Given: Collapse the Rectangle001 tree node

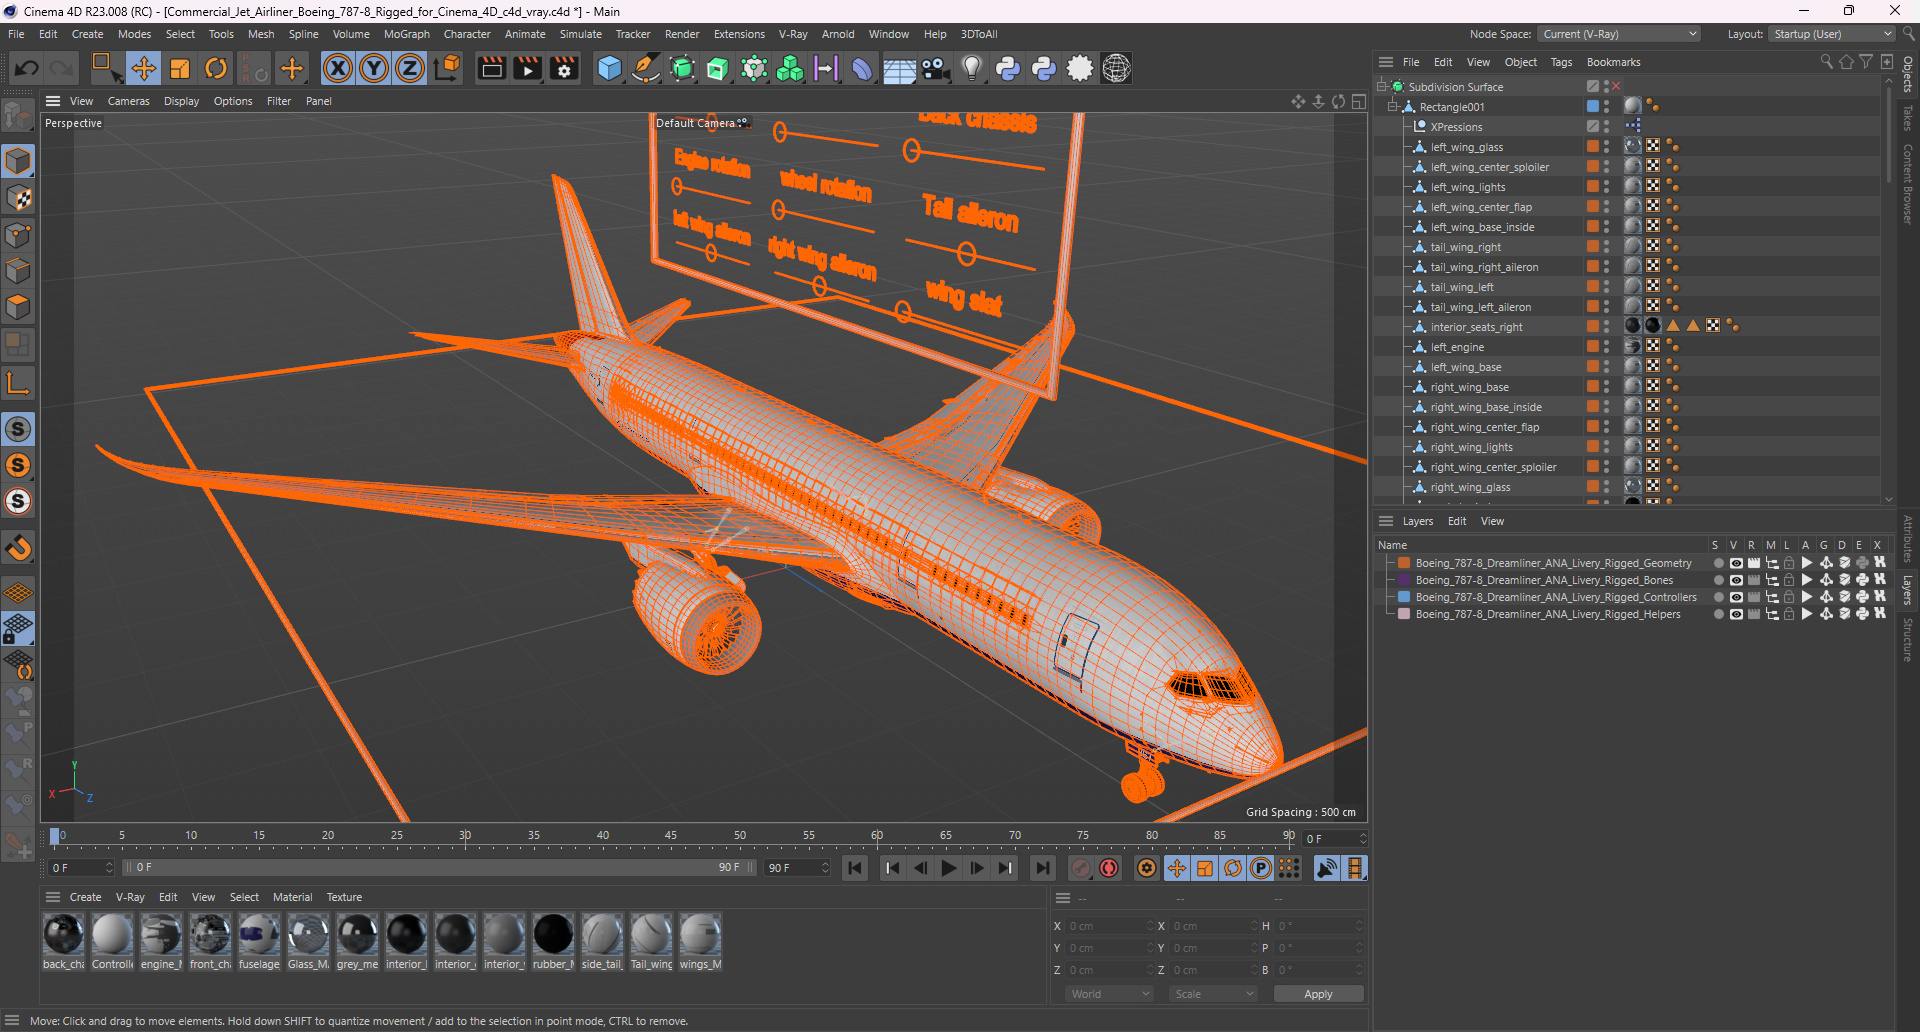Looking at the screenshot, I should click(x=1393, y=107).
